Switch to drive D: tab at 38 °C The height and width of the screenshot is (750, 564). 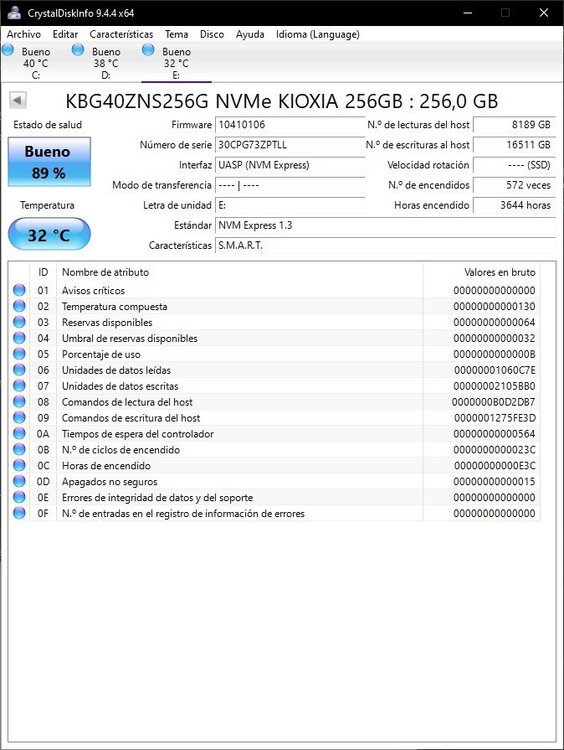(106, 63)
